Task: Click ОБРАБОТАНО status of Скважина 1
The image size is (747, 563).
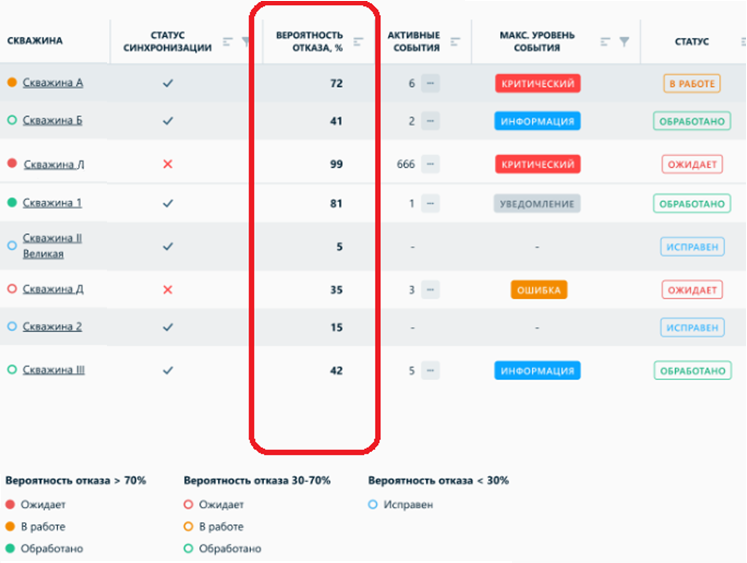Action: point(692,204)
